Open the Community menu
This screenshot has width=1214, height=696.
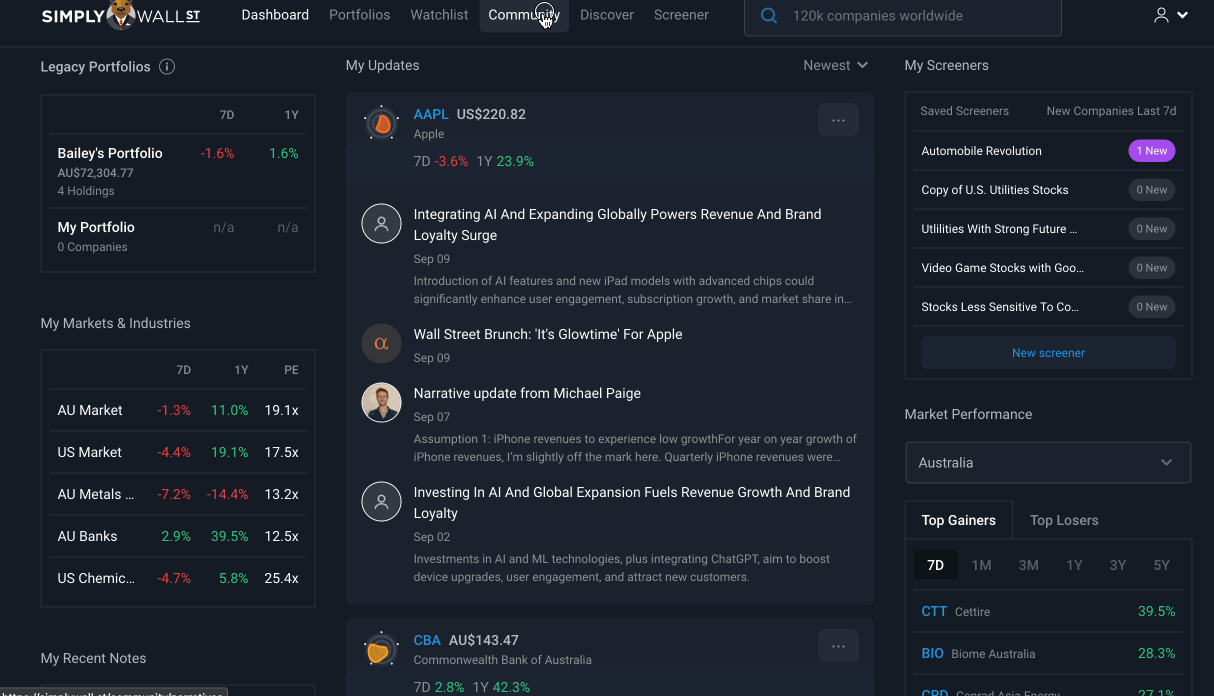pyautogui.click(x=524, y=15)
